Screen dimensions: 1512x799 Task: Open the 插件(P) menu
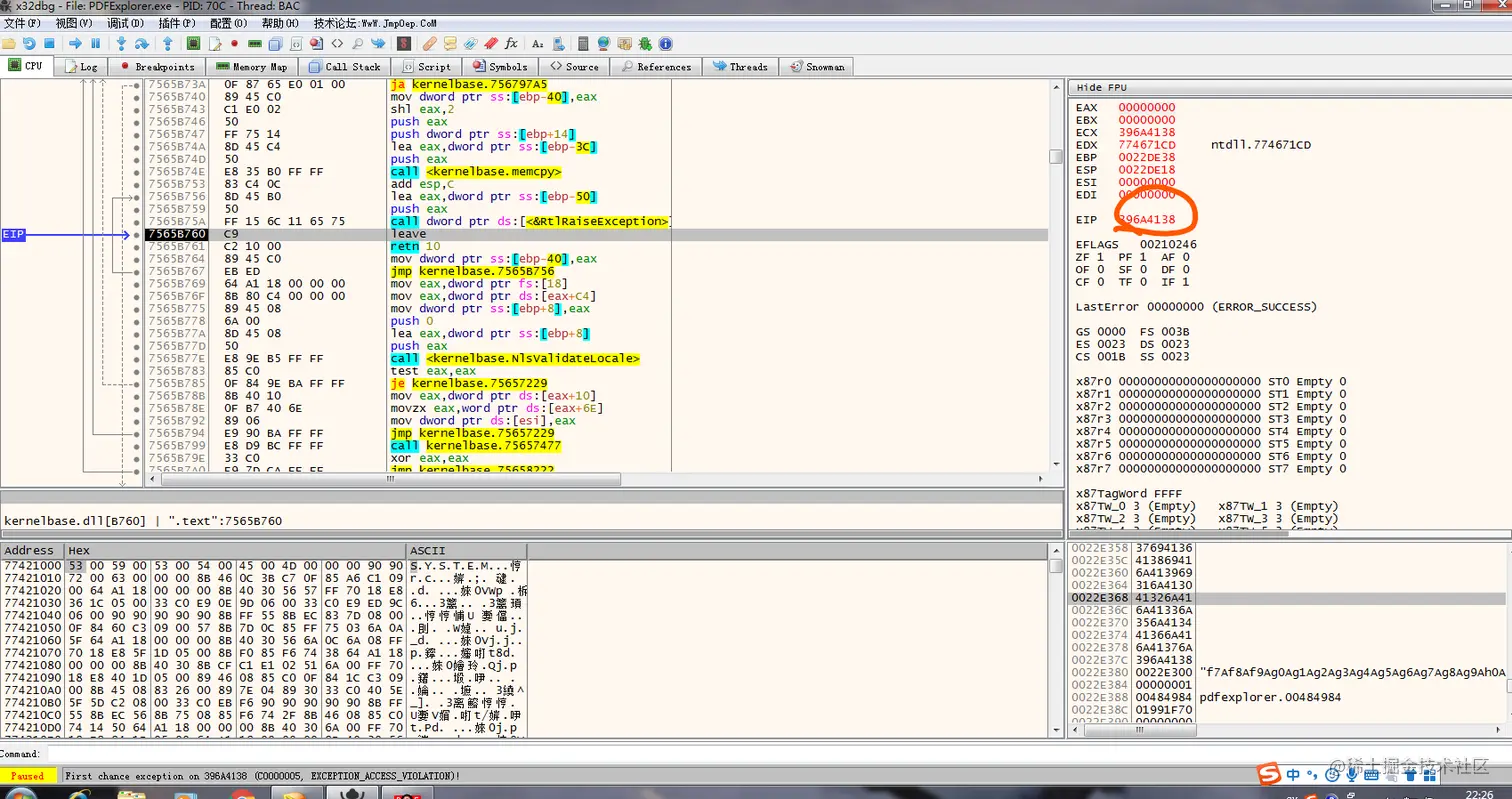pos(177,22)
